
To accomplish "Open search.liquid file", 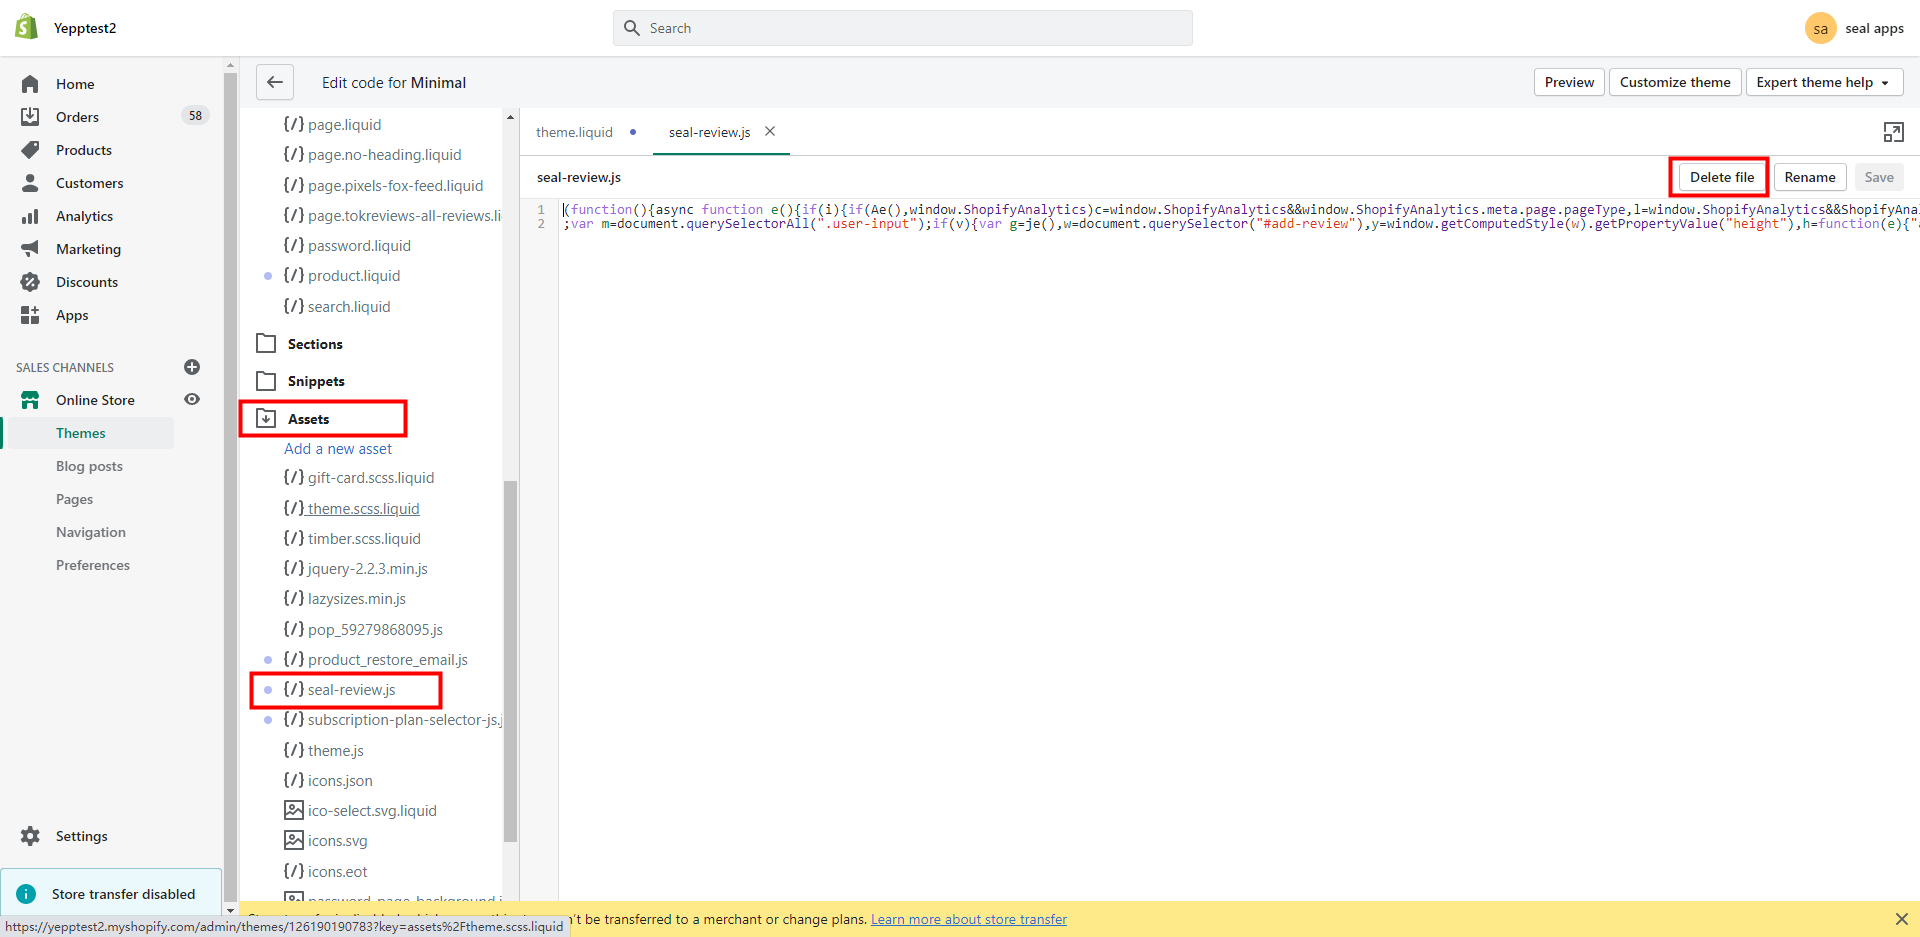I will [337, 306].
